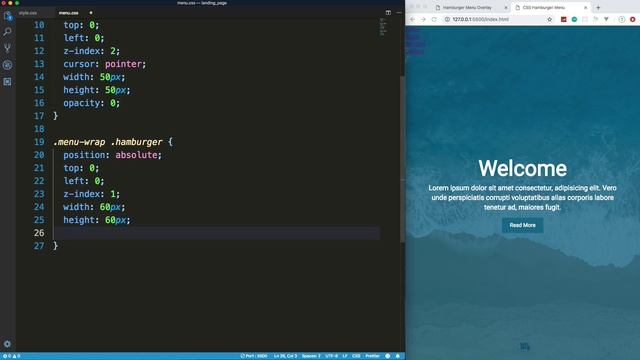The image size is (640, 360).
Task: Click the Read More button
Action: coord(522,225)
